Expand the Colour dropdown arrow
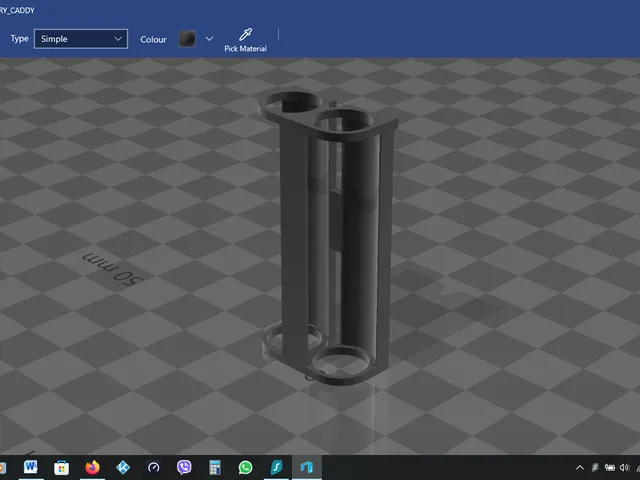 (x=209, y=39)
